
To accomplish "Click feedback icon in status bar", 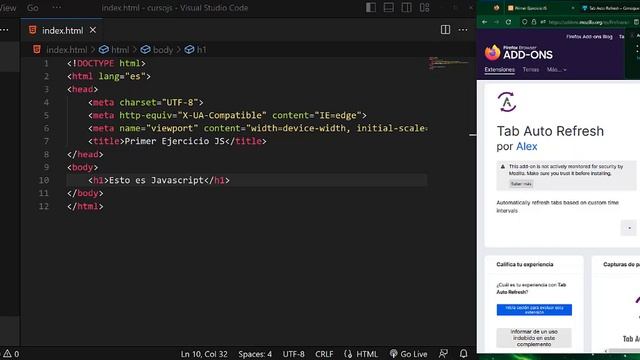I will [443, 354].
